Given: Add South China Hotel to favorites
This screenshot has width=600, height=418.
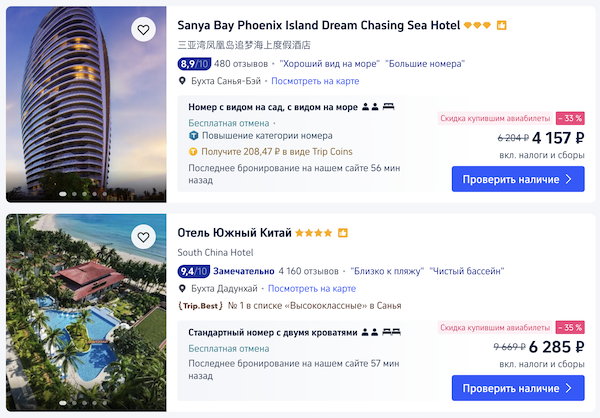Looking at the screenshot, I should (x=144, y=238).
